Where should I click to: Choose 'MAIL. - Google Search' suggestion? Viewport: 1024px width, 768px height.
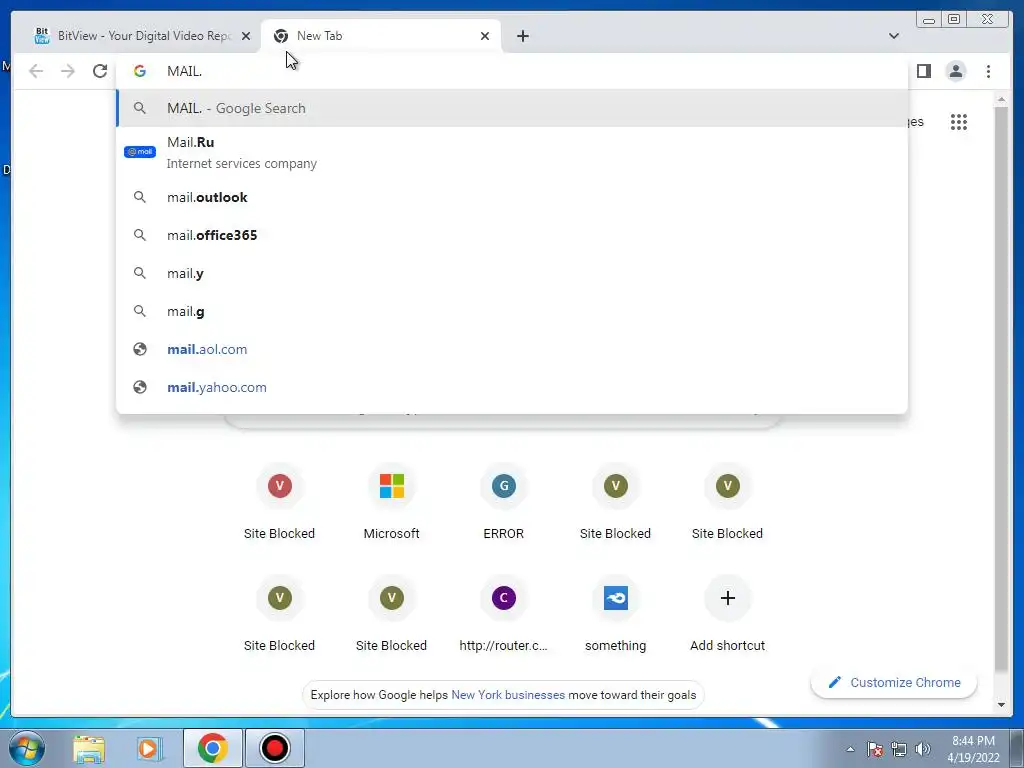pos(512,108)
